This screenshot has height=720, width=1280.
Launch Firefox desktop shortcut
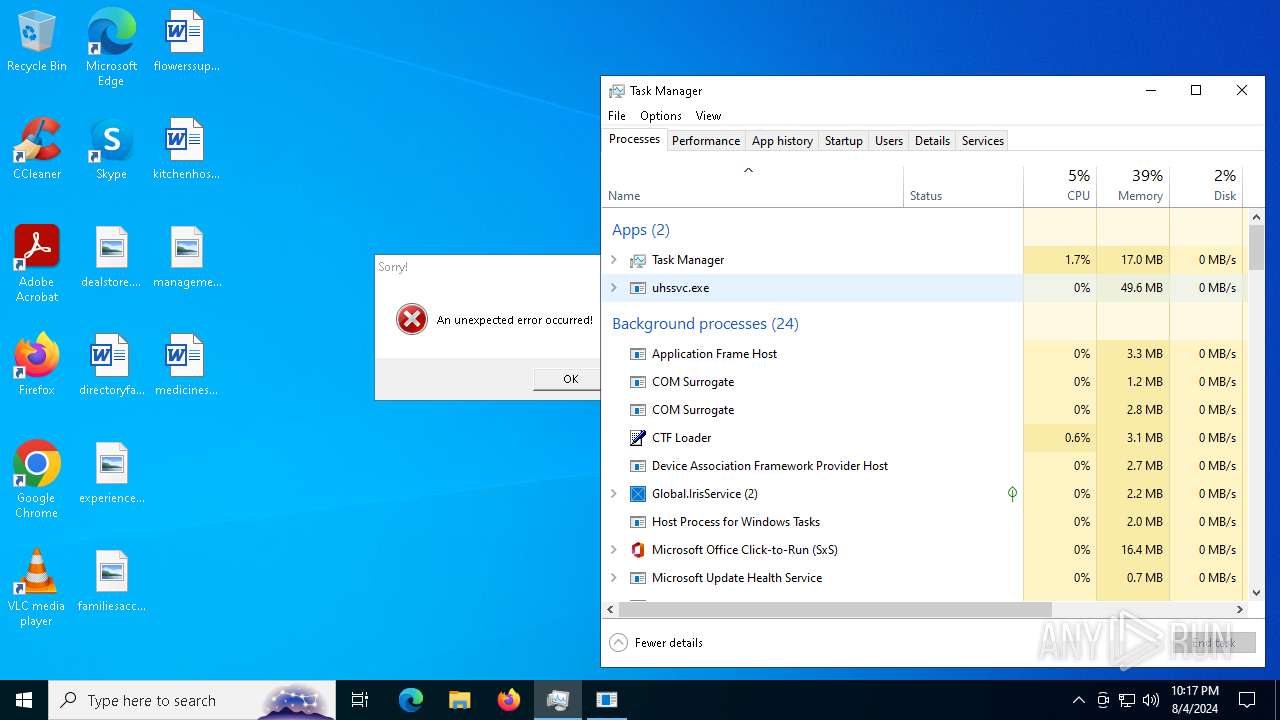click(x=37, y=366)
